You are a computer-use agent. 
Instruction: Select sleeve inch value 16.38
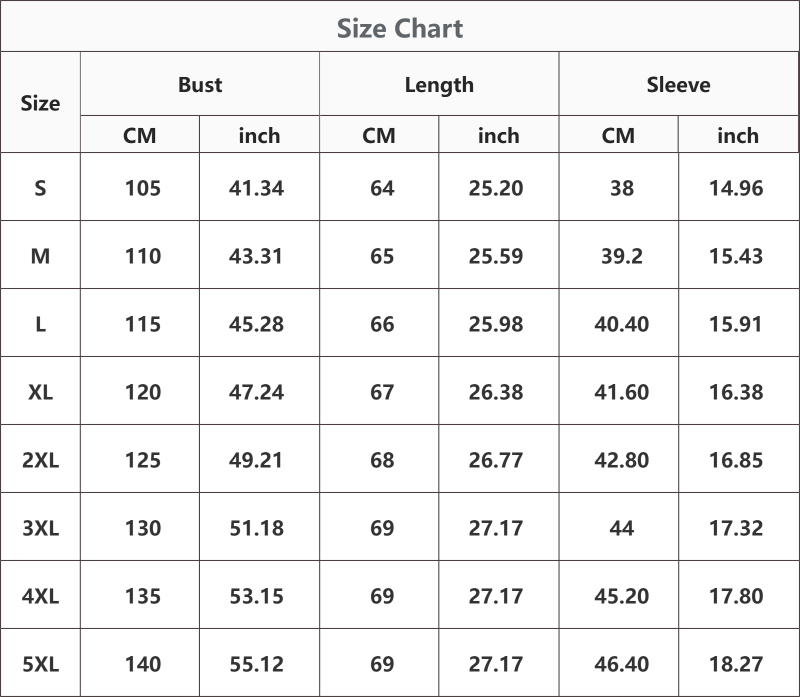[736, 392]
